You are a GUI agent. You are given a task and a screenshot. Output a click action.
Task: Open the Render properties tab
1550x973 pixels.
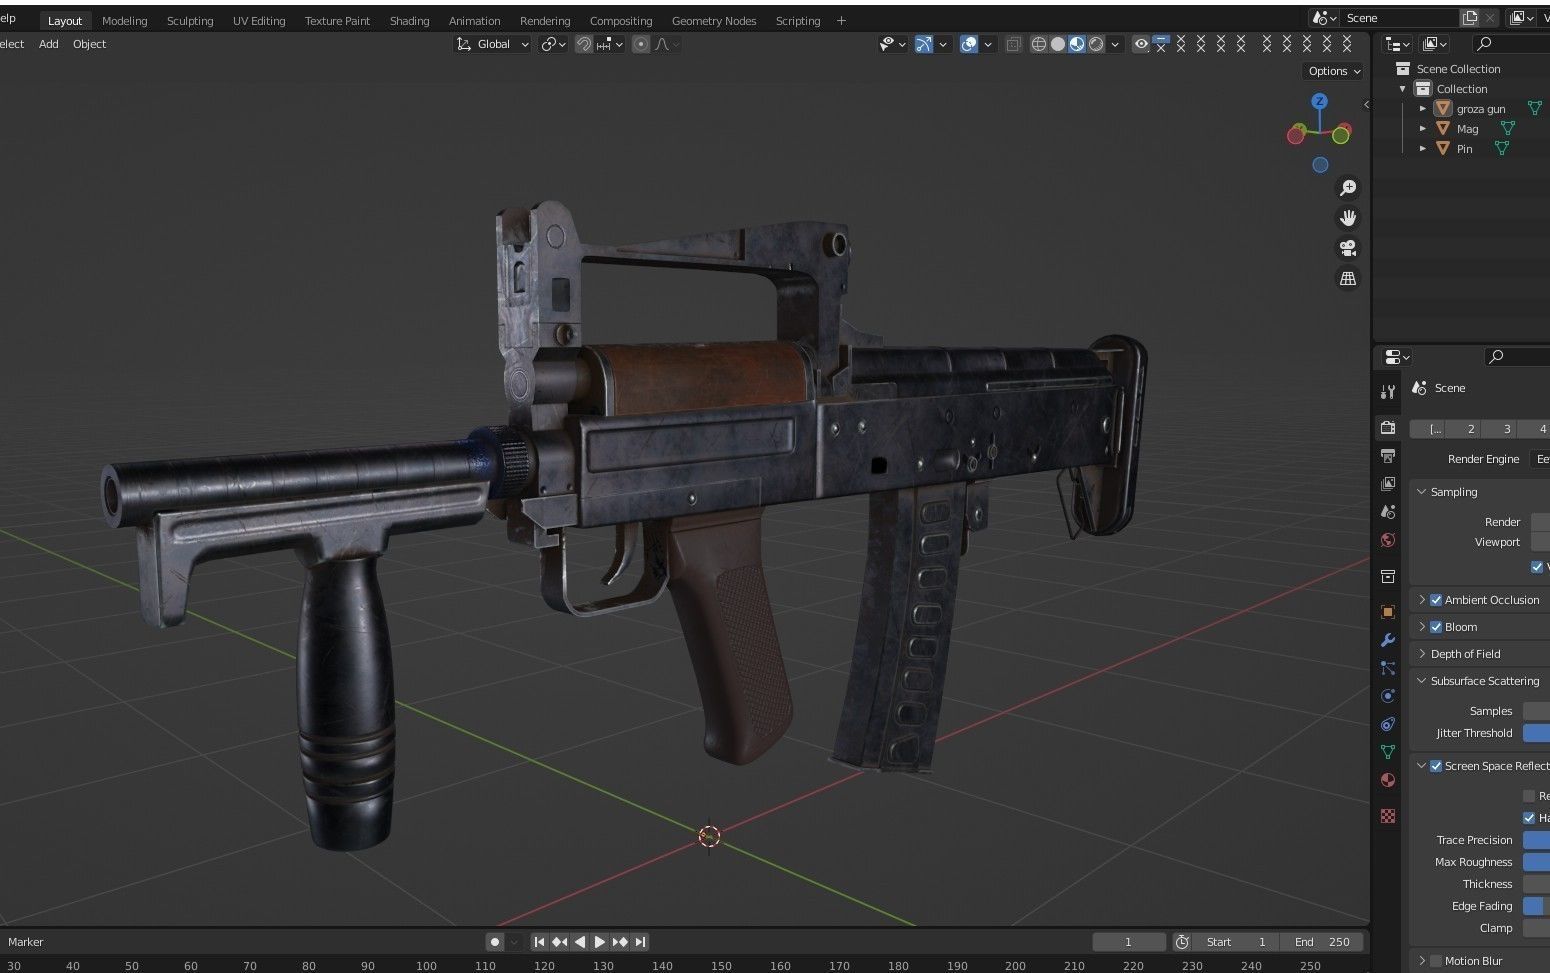pos(1387,428)
